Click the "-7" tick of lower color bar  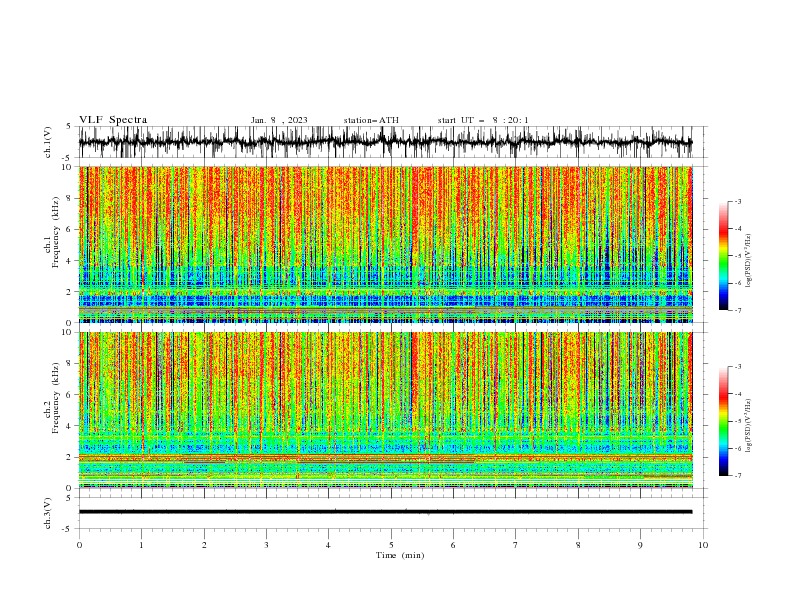(737, 475)
